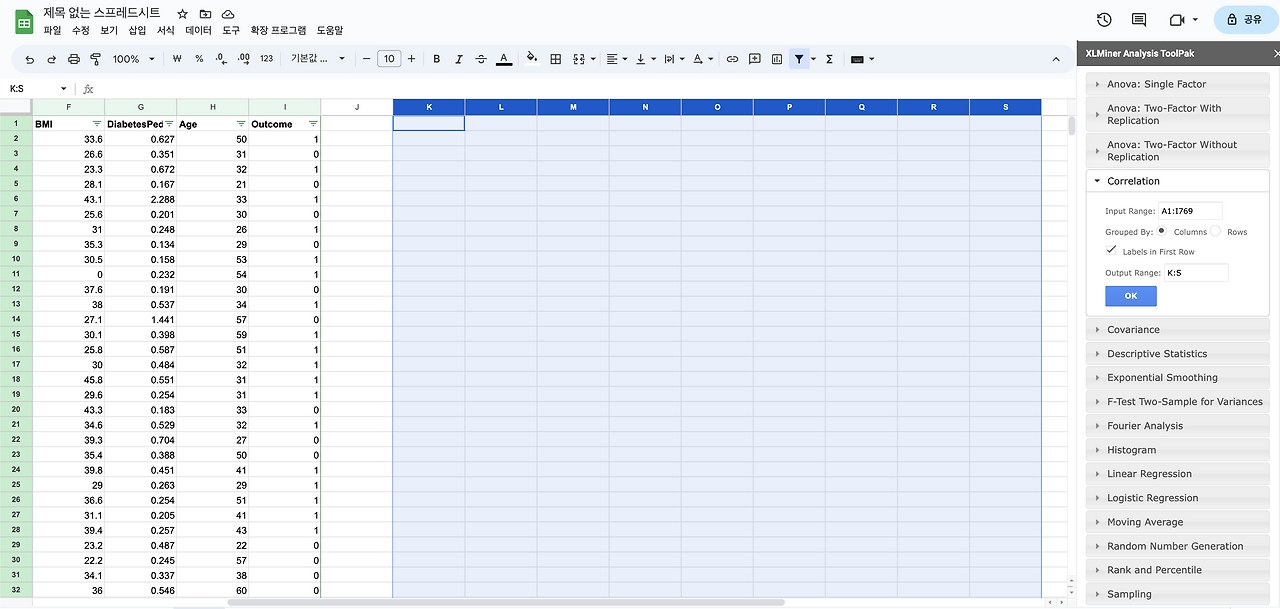
Task: Open the 파일 menu
Action: pyautogui.click(x=52, y=31)
